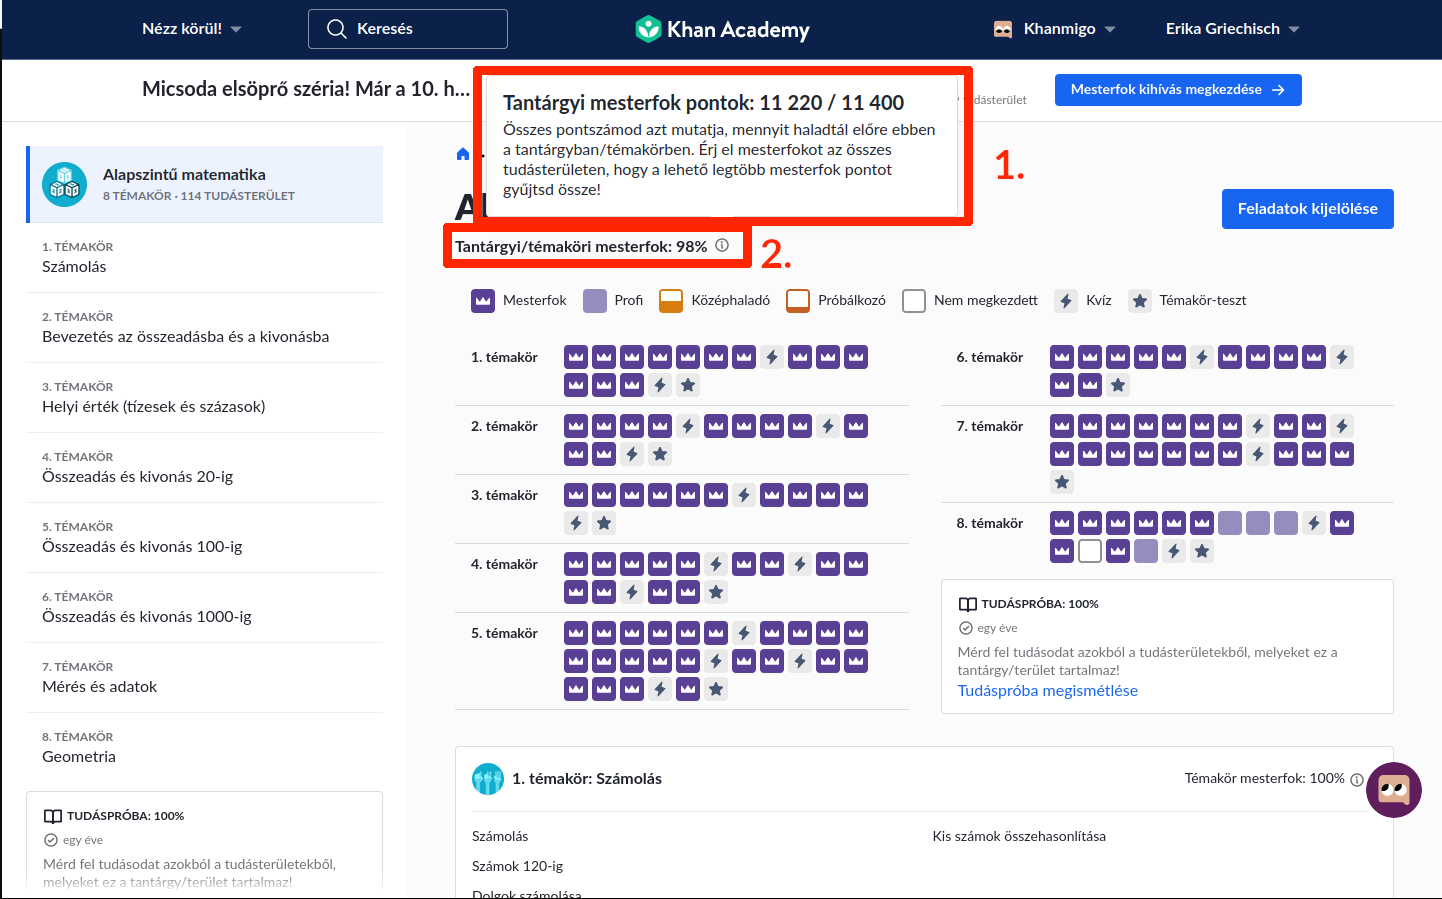The image size is (1442, 899).
Task: Select sidebar unit Összeadás és kivonás 100-ig
Action: click(205, 538)
